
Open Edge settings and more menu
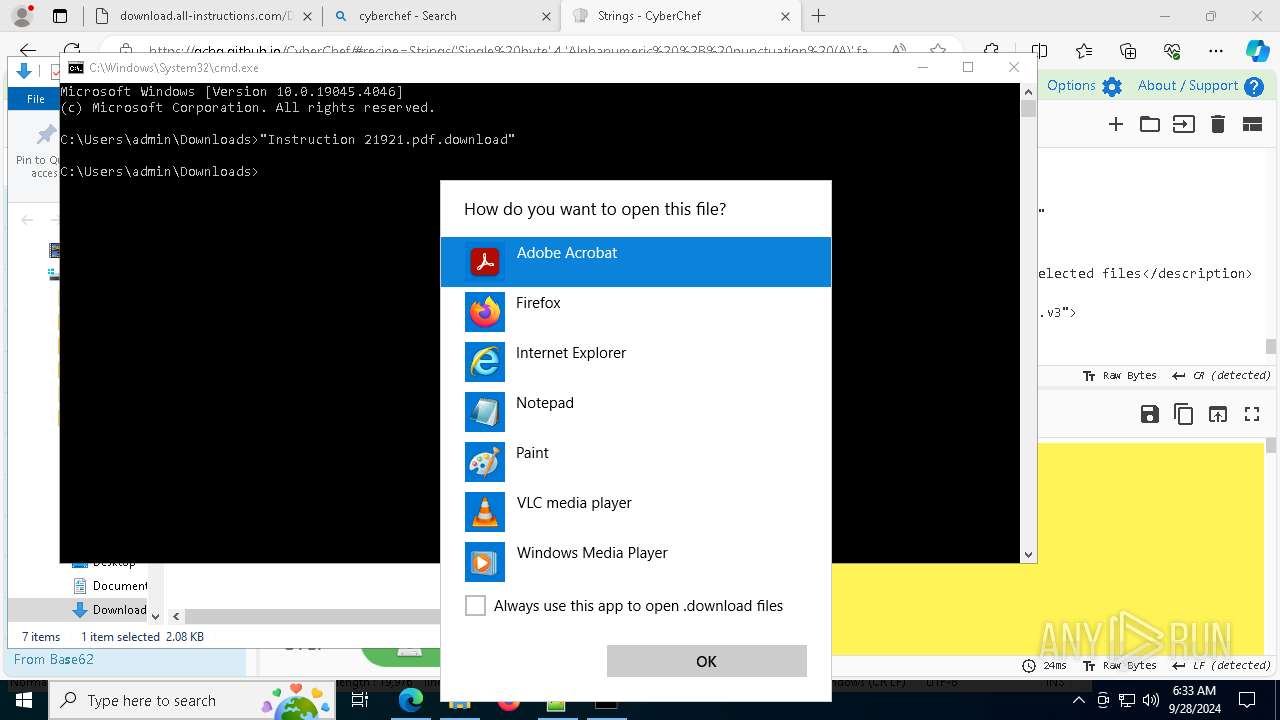point(1216,51)
